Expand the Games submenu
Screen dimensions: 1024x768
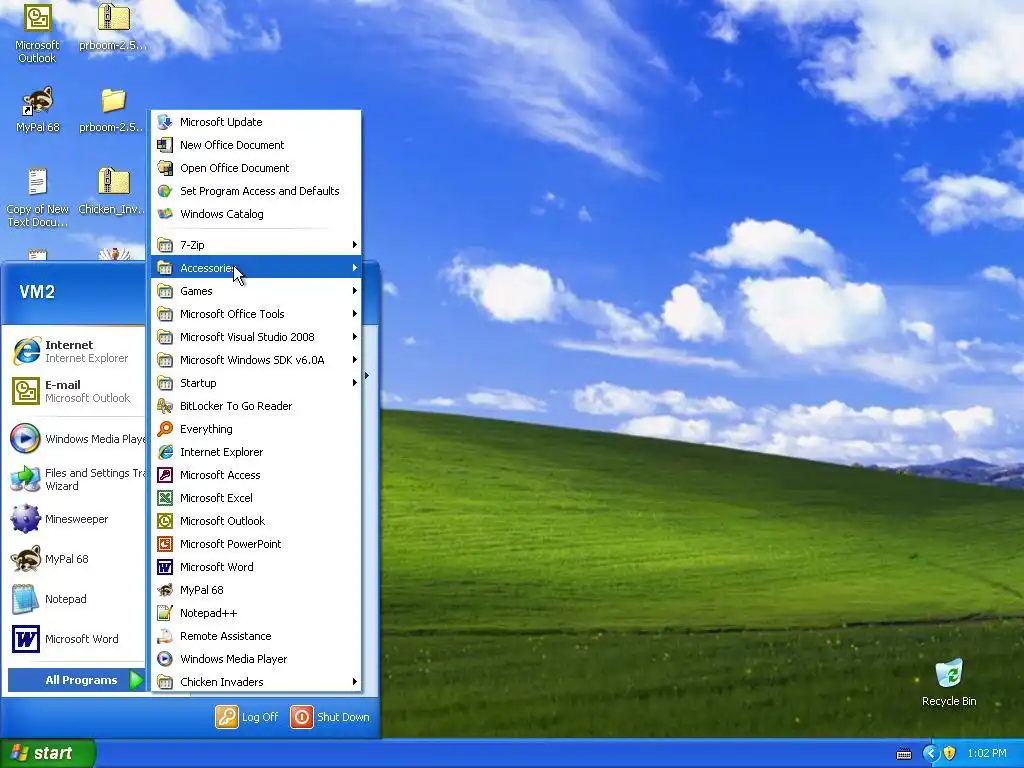[256, 291]
